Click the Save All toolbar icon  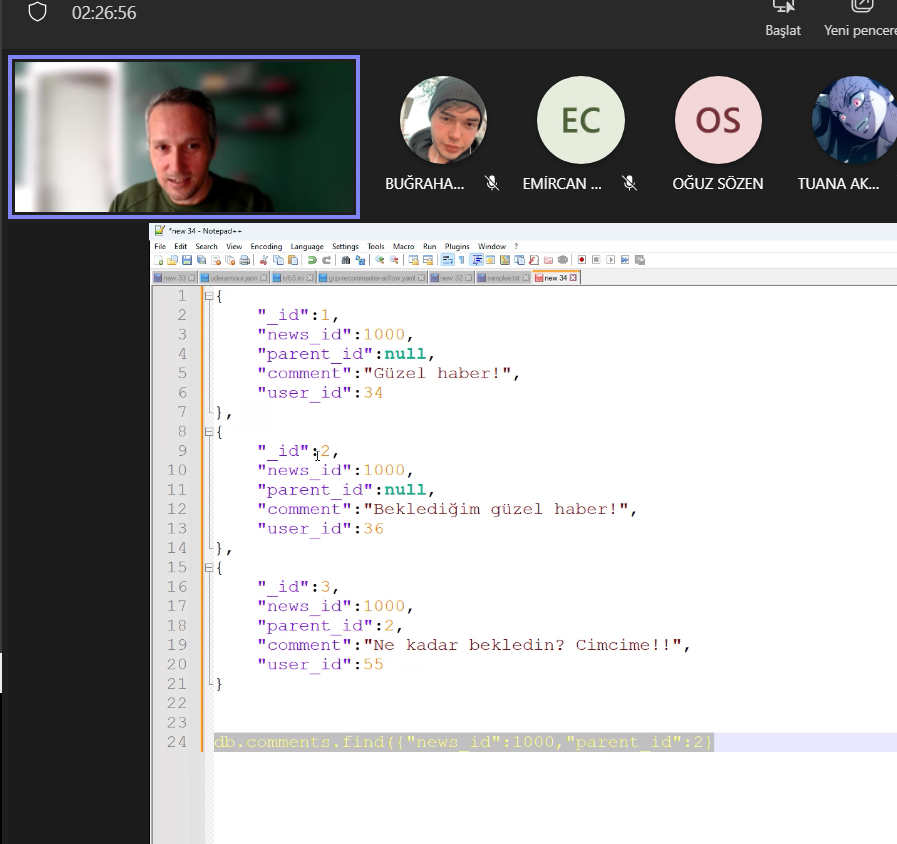201,260
